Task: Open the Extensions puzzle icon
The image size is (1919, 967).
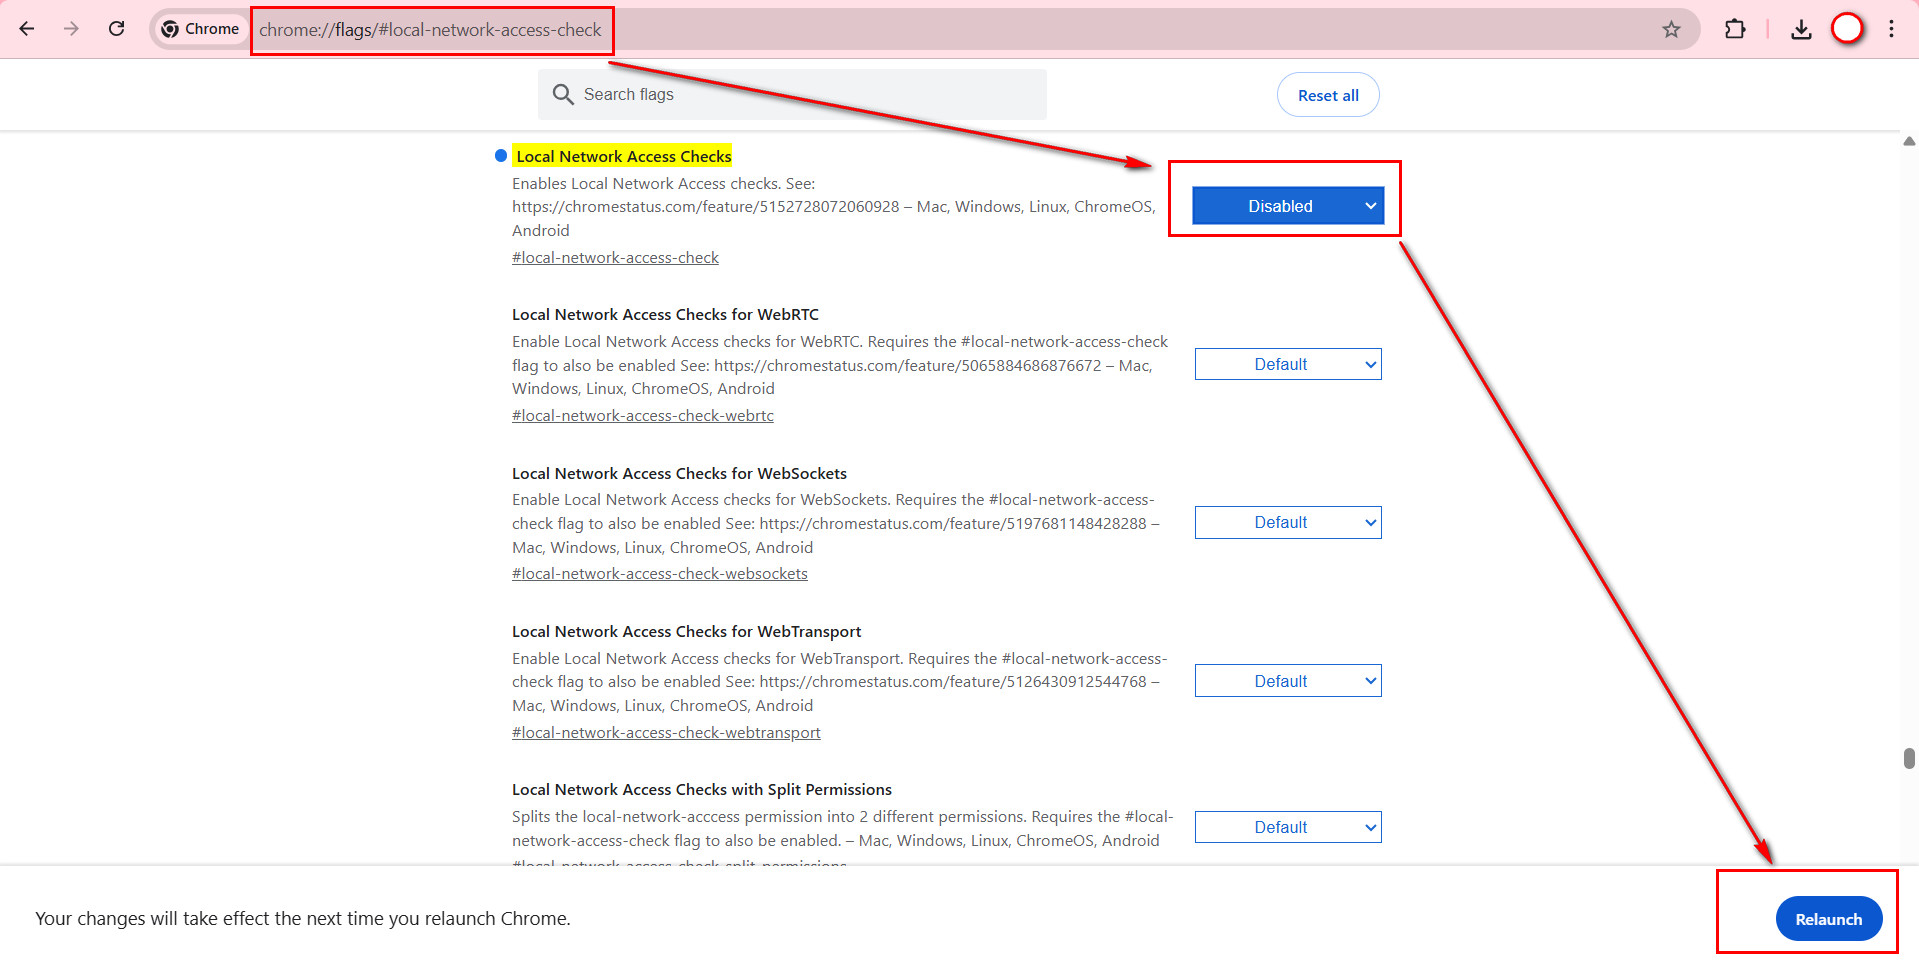Action: pyautogui.click(x=1735, y=29)
